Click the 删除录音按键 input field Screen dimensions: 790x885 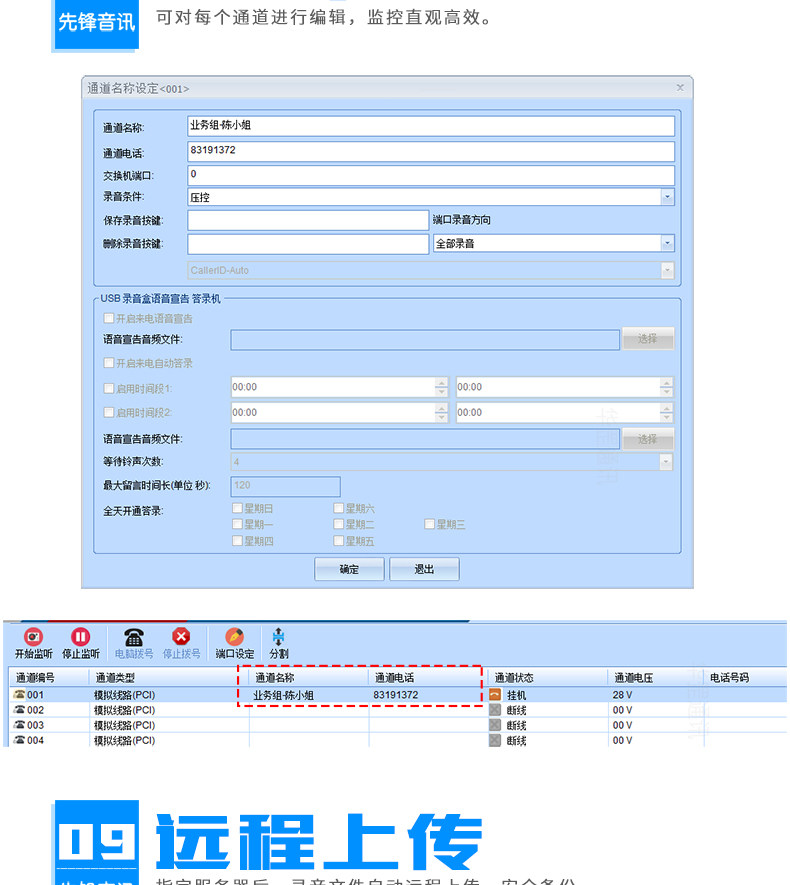pyautogui.click(x=308, y=244)
